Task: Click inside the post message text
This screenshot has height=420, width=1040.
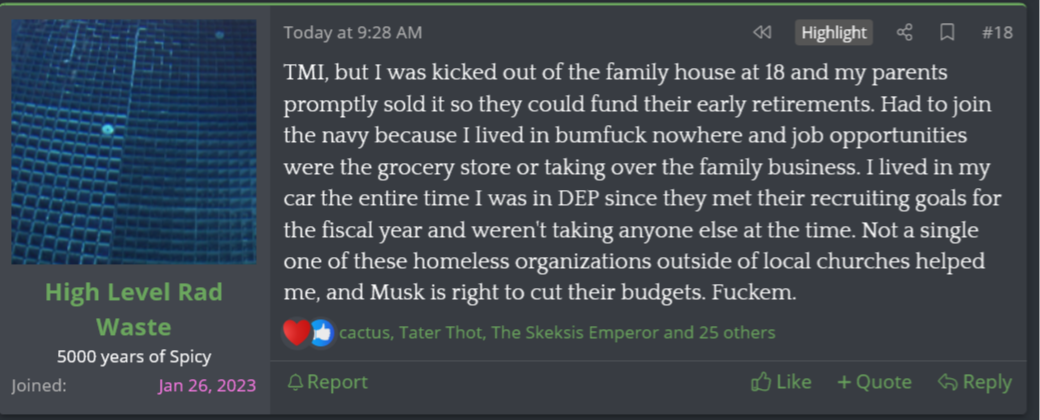Action: coord(640,184)
